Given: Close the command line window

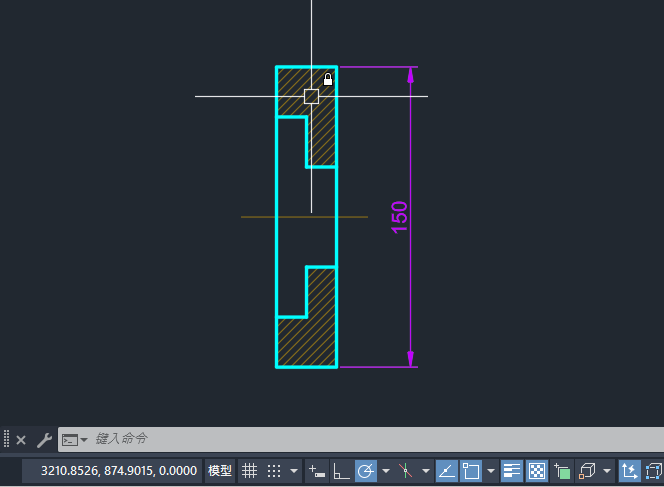Looking at the screenshot, I should [x=21, y=440].
